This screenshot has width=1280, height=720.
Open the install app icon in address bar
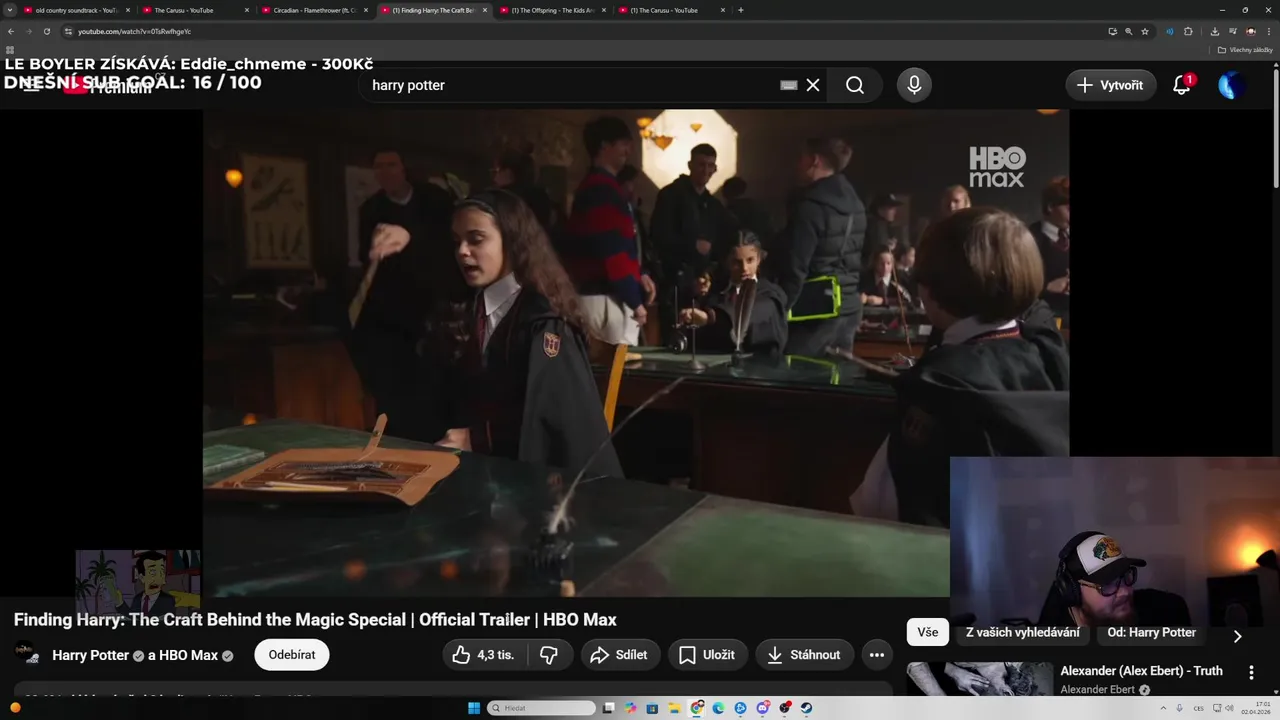pyautogui.click(x=1112, y=31)
